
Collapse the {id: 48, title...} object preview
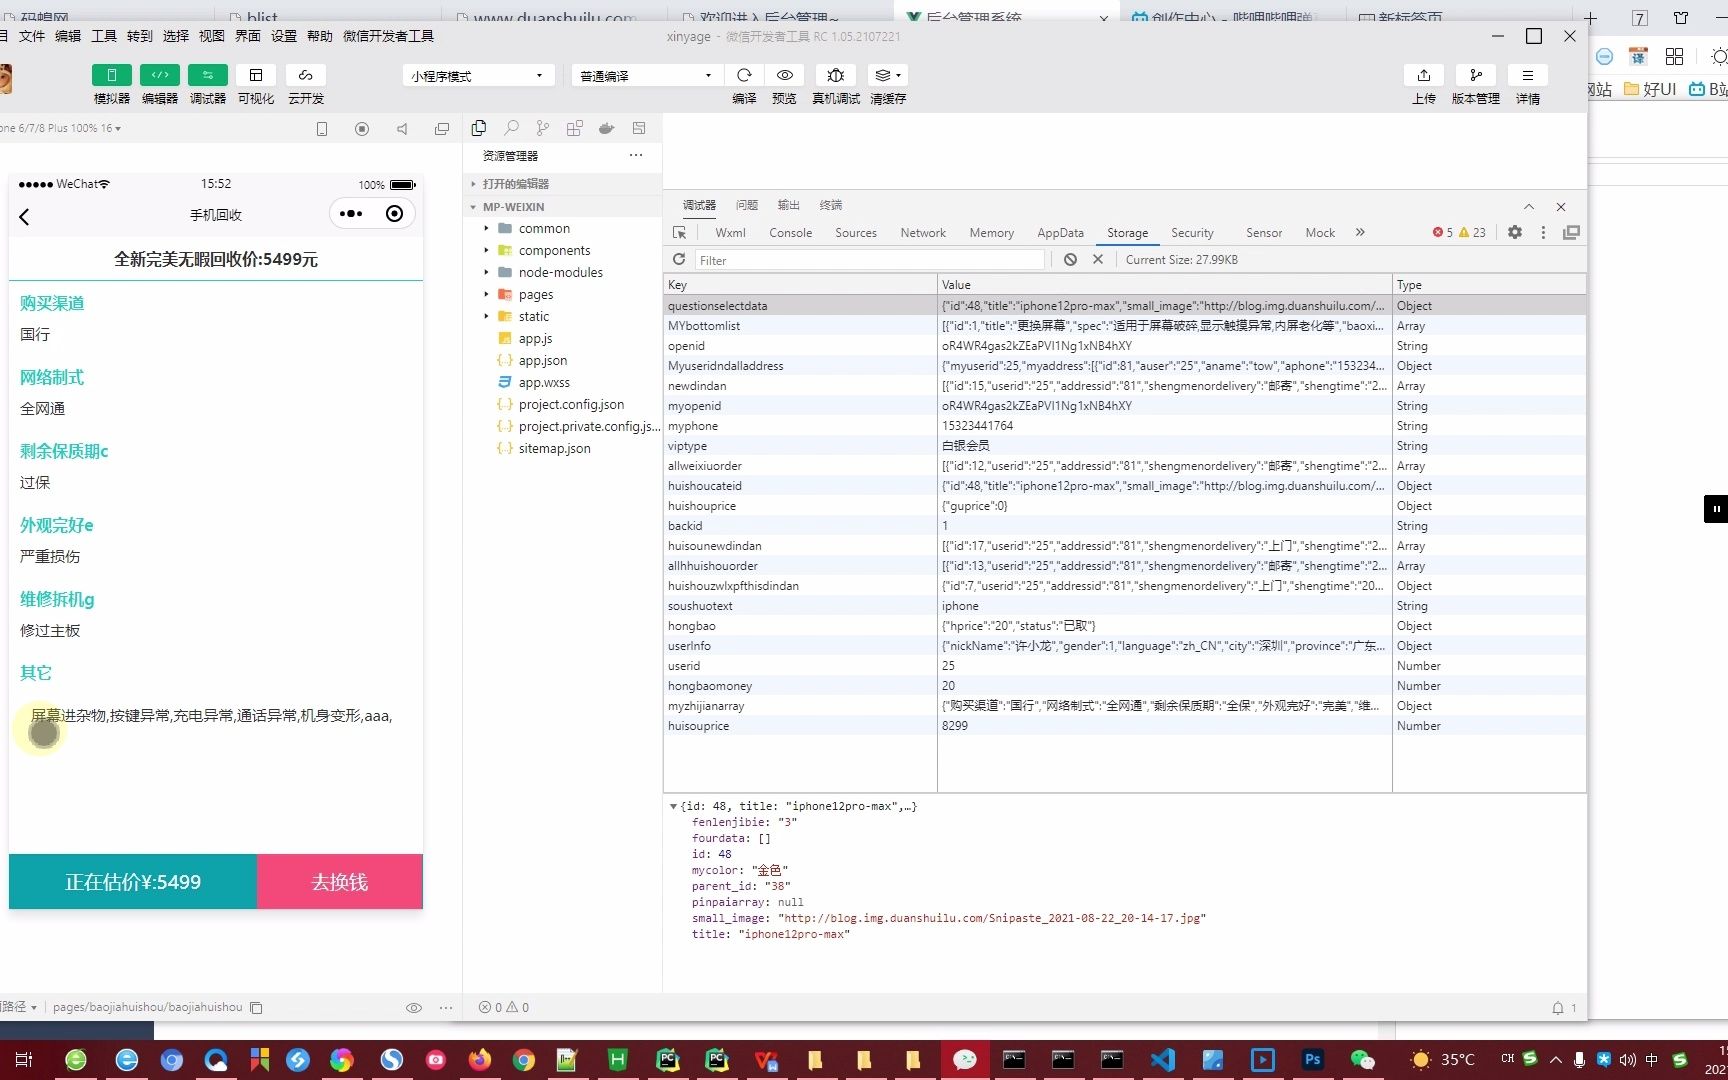pyautogui.click(x=673, y=806)
